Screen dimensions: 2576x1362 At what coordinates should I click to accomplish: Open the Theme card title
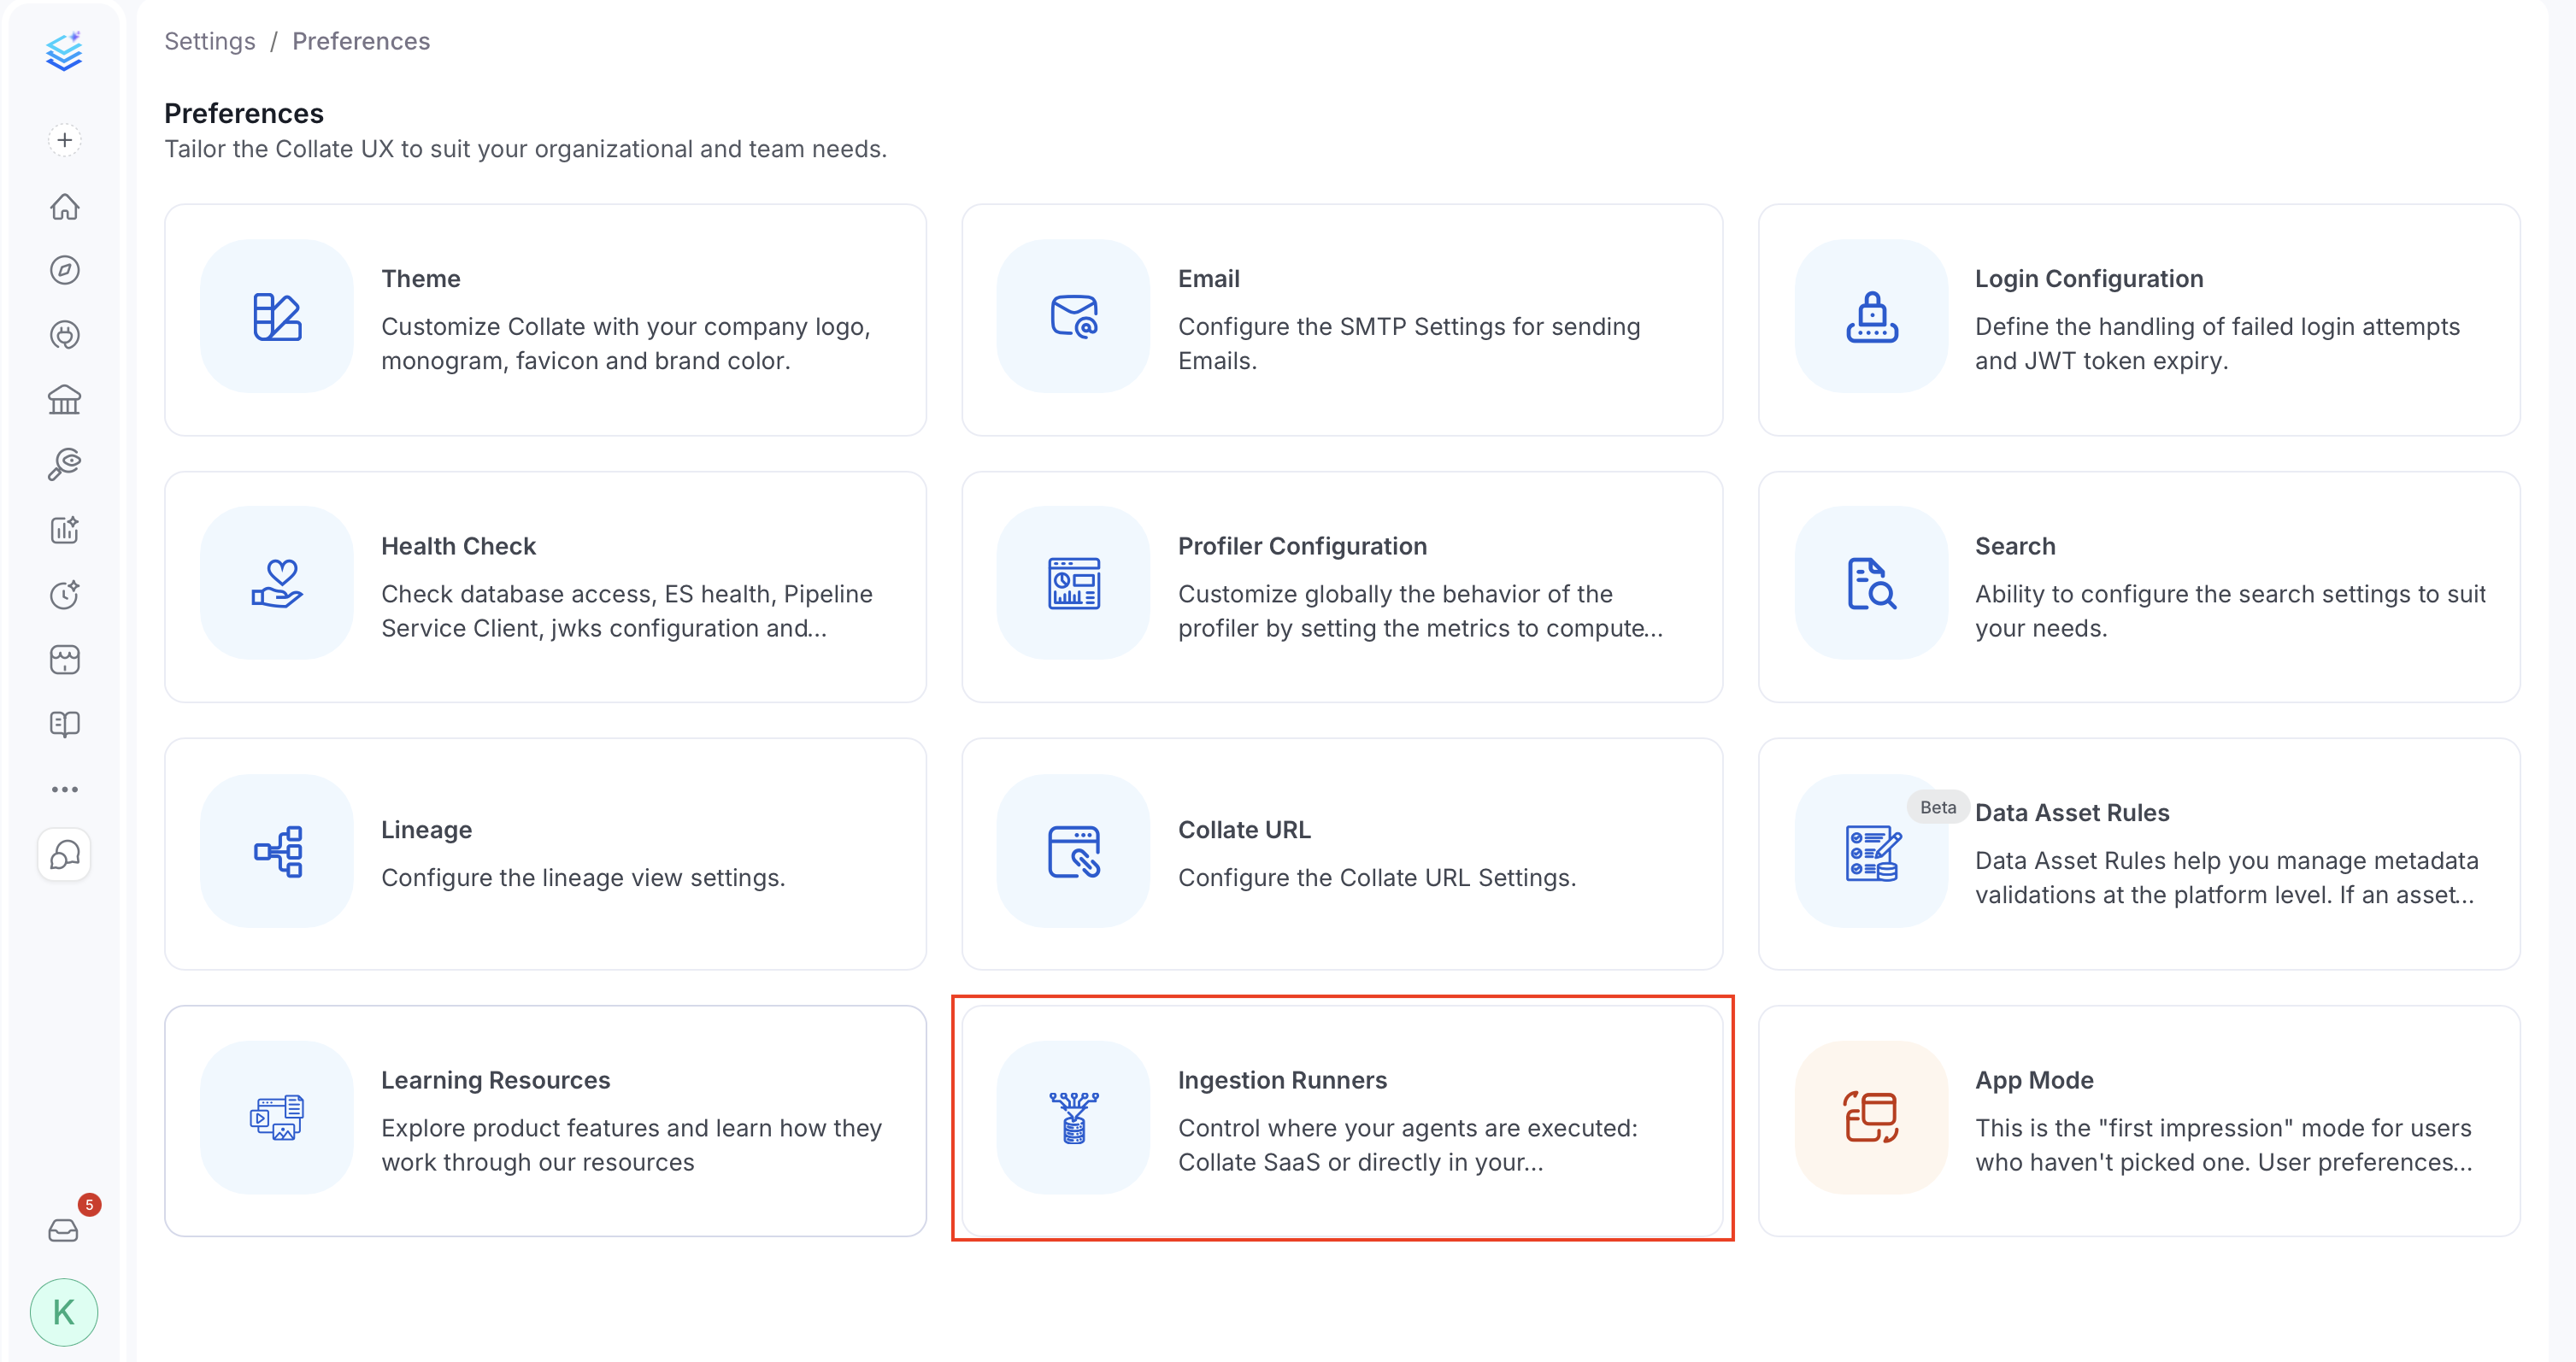point(421,279)
